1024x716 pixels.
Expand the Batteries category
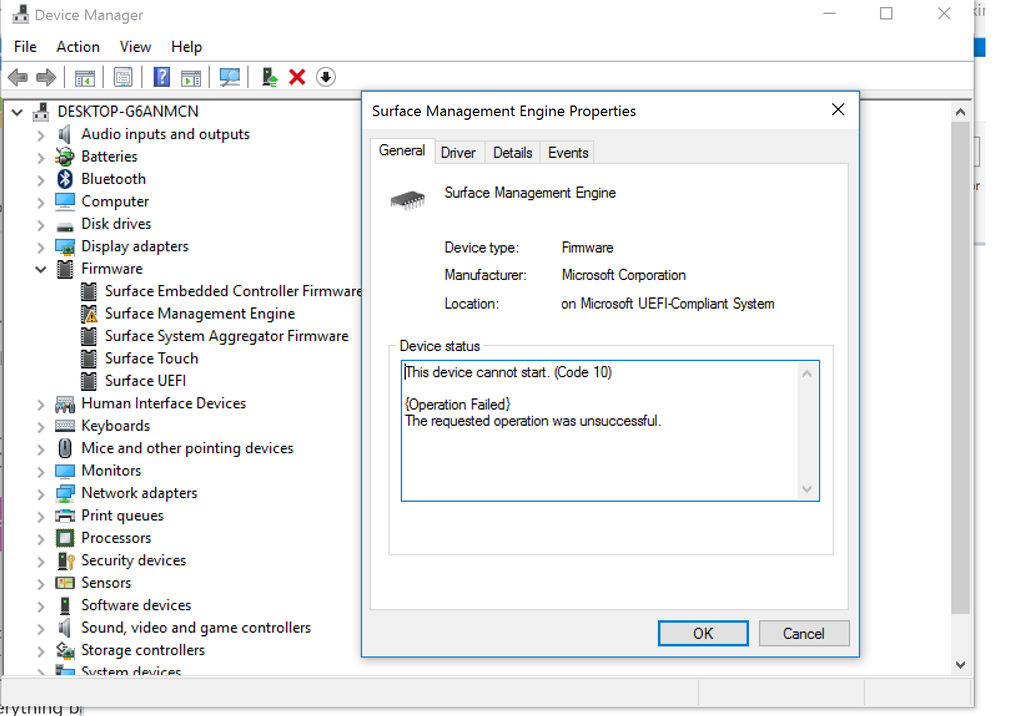[40, 157]
